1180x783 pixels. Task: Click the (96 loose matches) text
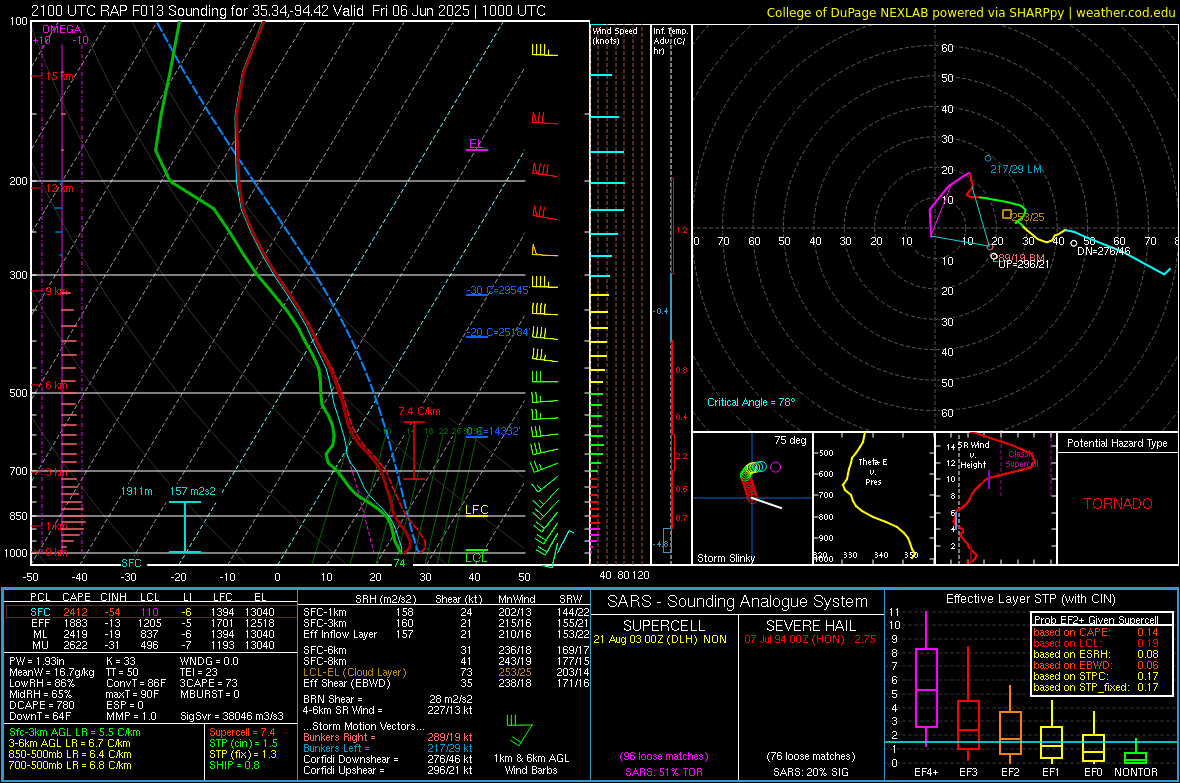click(x=664, y=756)
